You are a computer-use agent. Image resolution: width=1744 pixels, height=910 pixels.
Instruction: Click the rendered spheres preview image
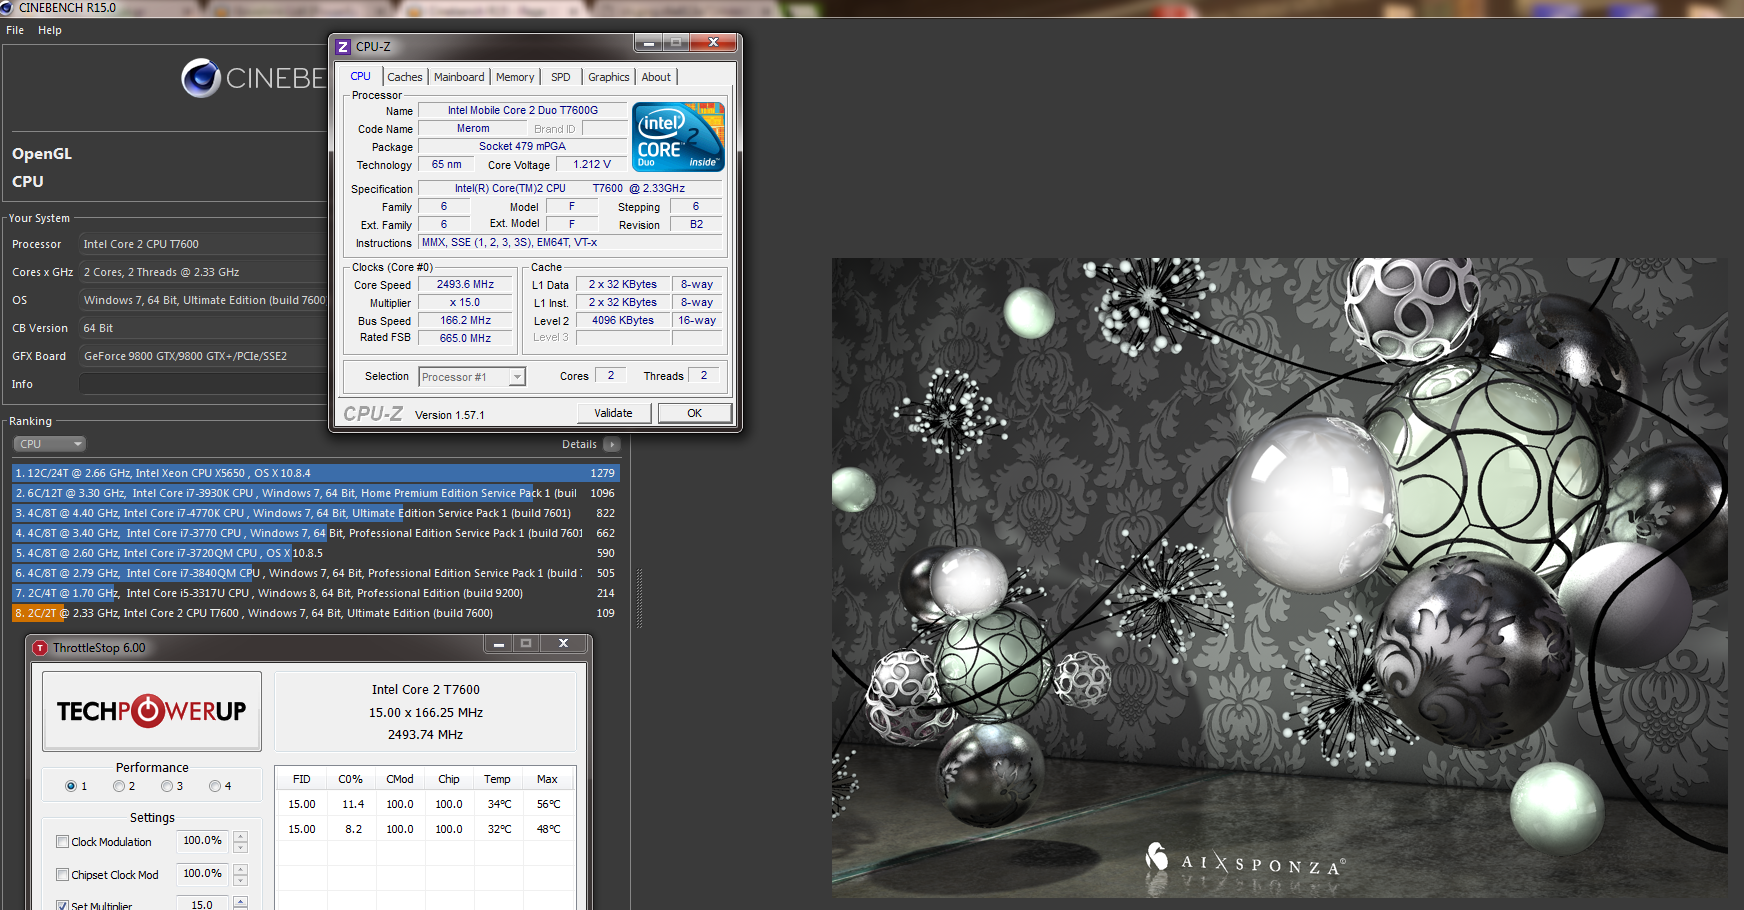click(1279, 577)
